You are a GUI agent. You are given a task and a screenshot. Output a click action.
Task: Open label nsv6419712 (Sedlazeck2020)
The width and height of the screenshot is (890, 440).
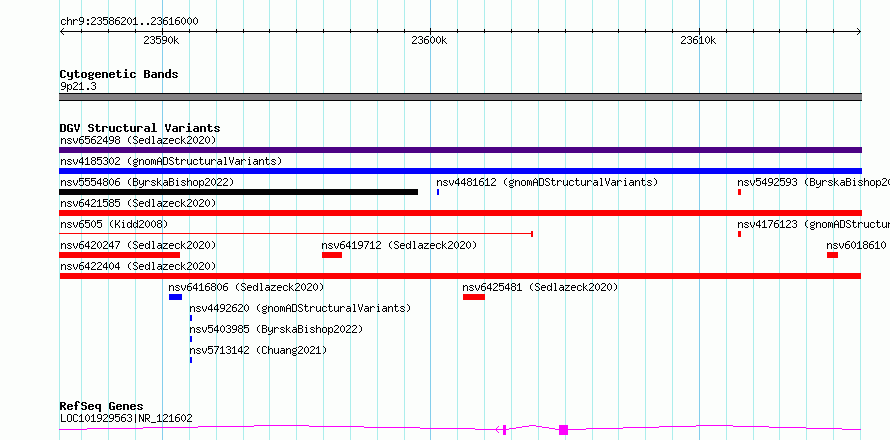[399, 245]
